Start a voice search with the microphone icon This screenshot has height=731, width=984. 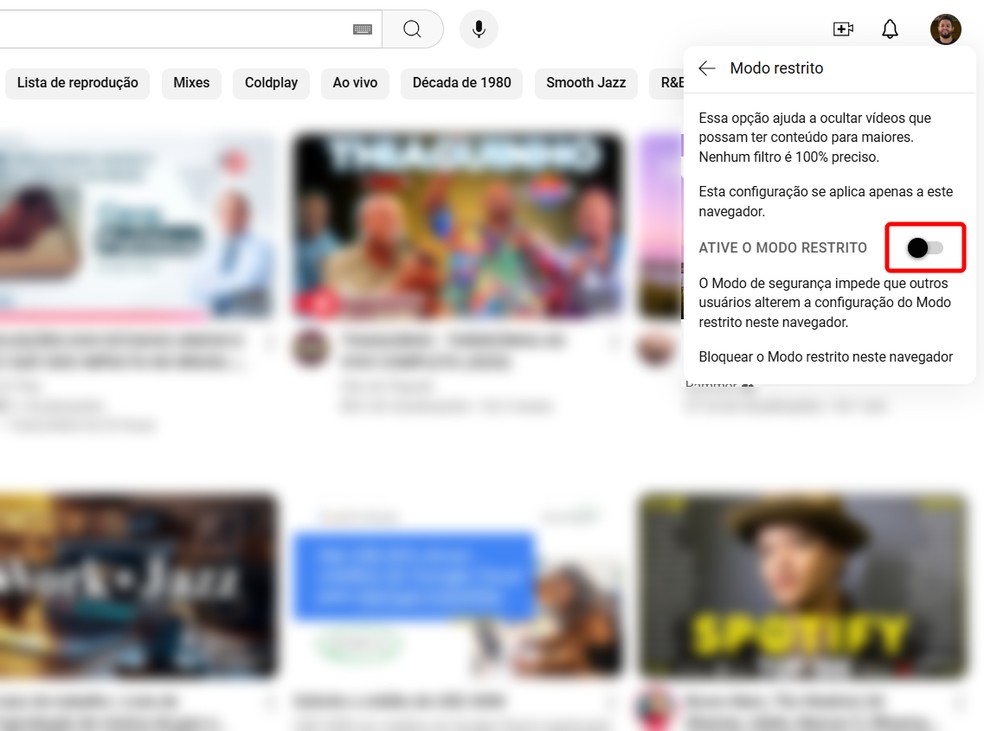click(478, 28)
